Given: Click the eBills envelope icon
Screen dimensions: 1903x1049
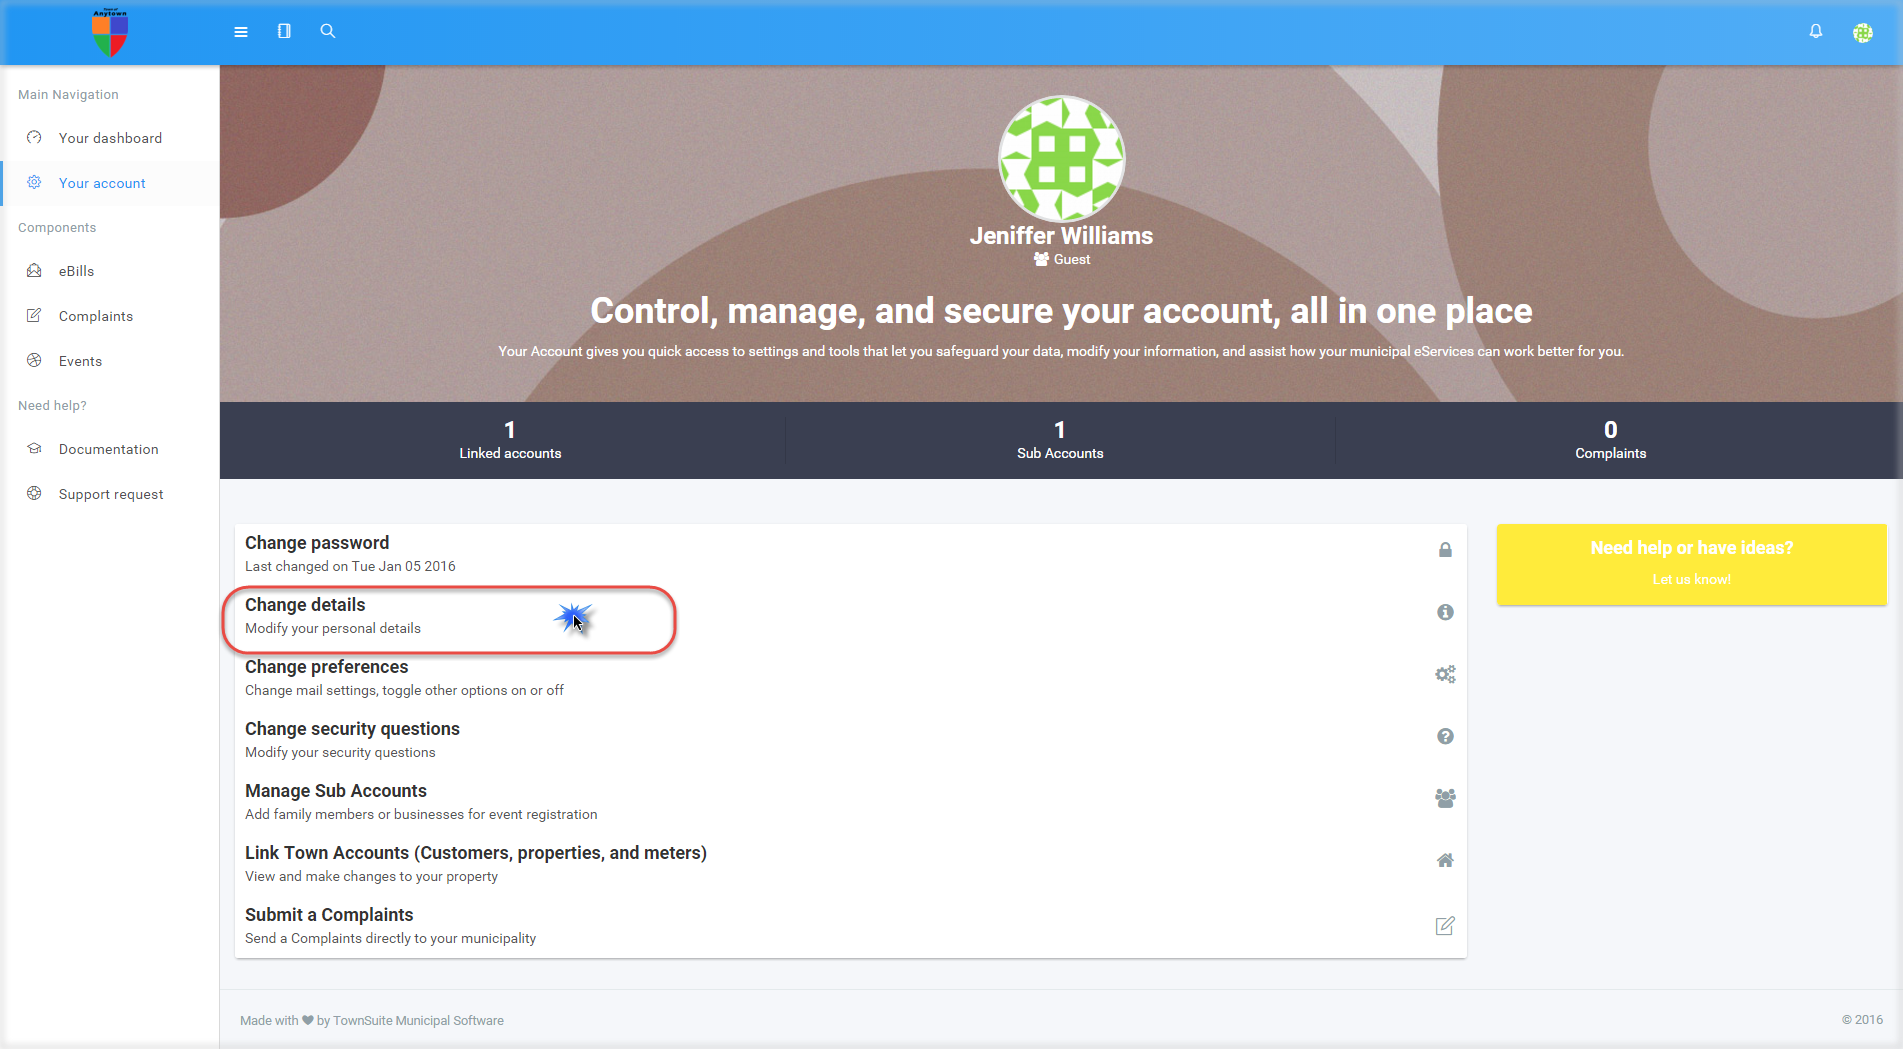Looking at the screenshot, I should [34, 270].
